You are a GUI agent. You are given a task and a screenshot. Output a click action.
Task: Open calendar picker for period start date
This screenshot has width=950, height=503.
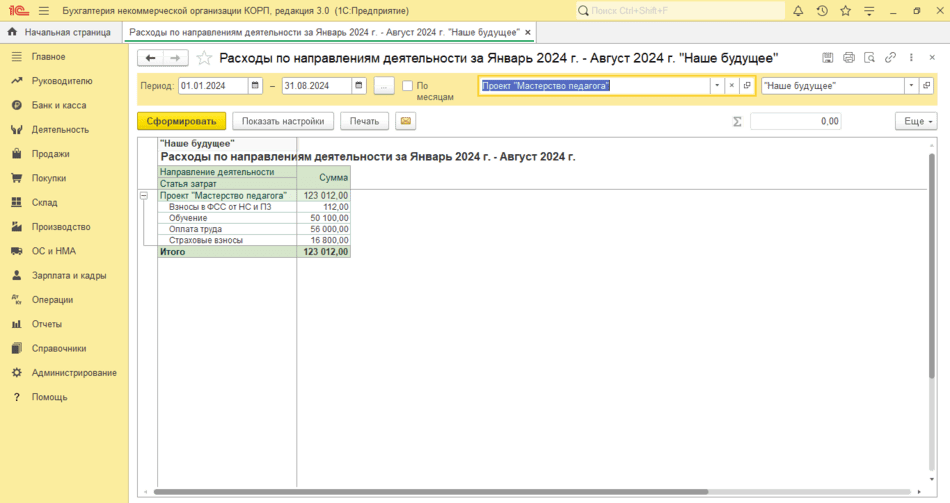point(255,86)
